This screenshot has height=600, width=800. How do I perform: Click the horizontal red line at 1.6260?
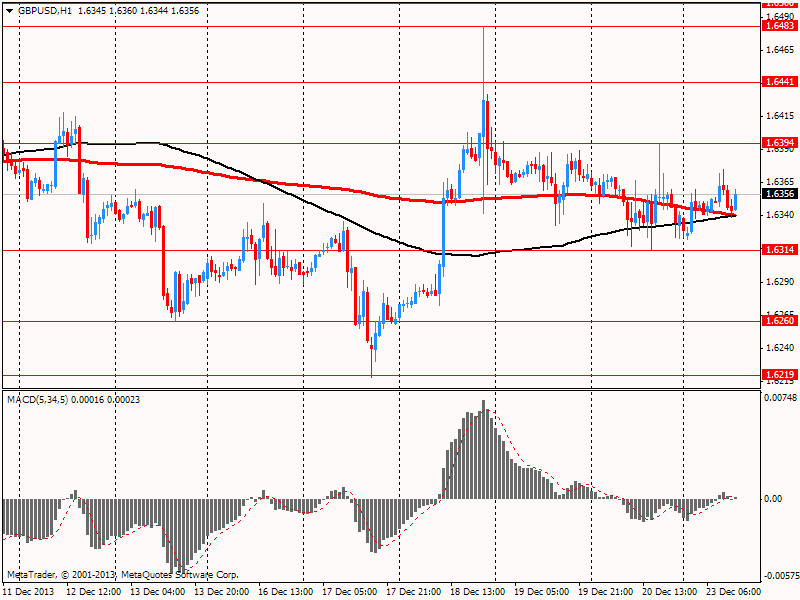pos(382,321)
